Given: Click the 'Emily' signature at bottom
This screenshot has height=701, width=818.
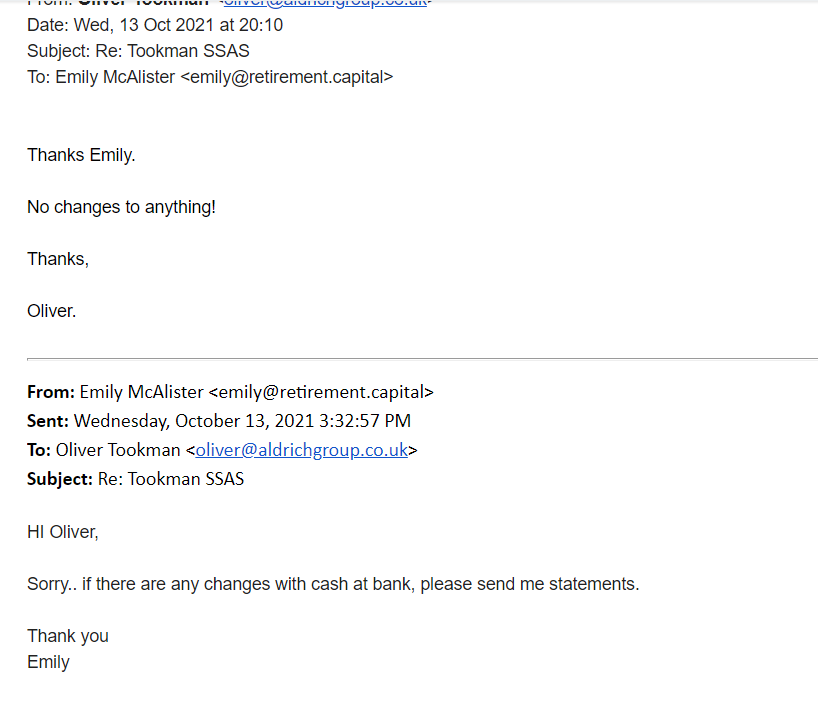Looking at the screenshot, I should point(49,662).
